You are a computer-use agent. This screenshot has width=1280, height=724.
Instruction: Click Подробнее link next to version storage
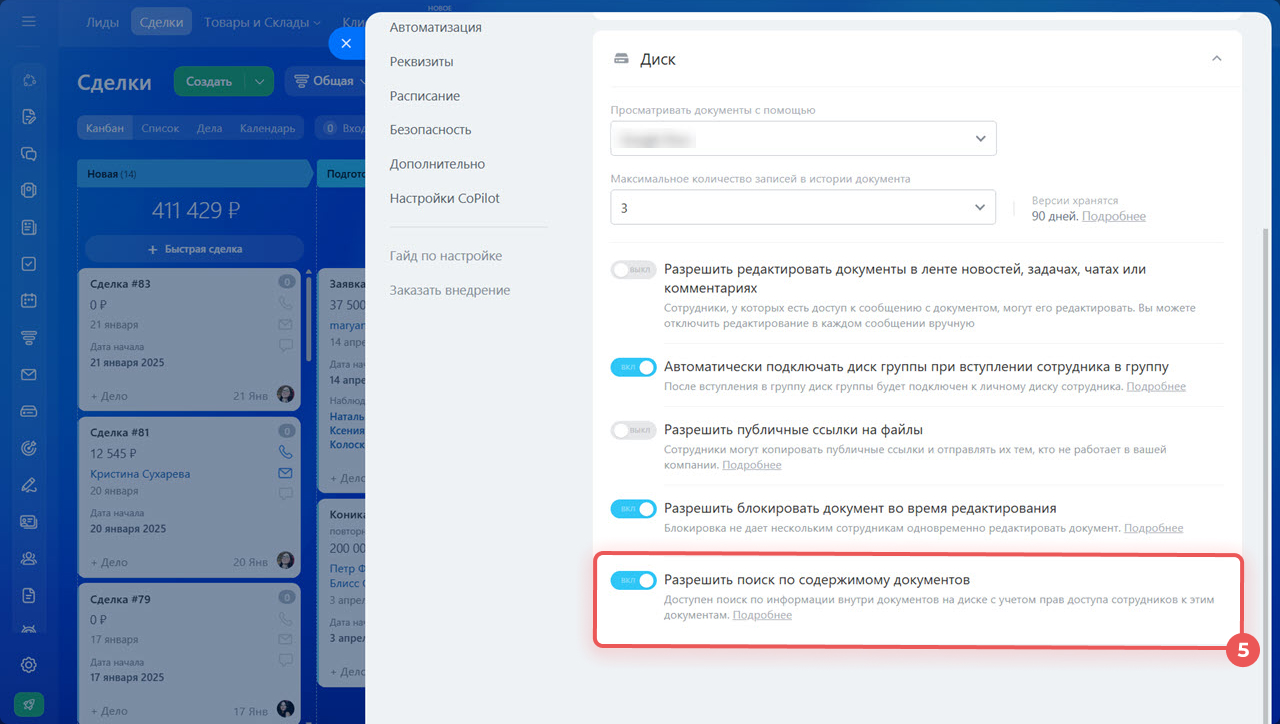(1113, 217)
